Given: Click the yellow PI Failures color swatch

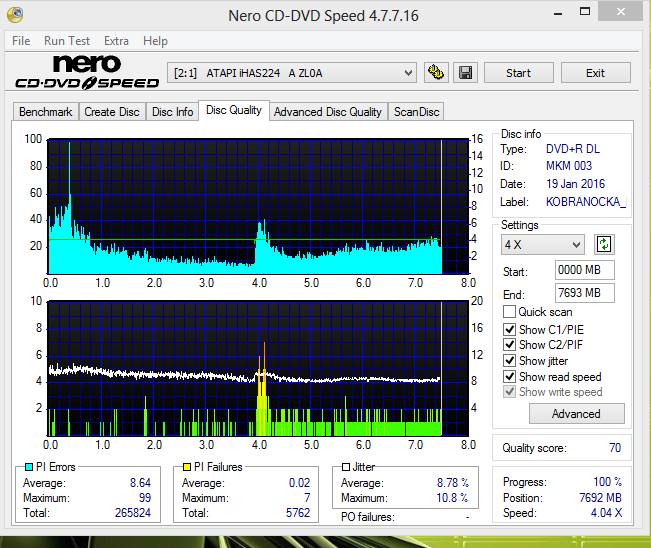Looking at the screenshot, I should [x=186, y=467].
